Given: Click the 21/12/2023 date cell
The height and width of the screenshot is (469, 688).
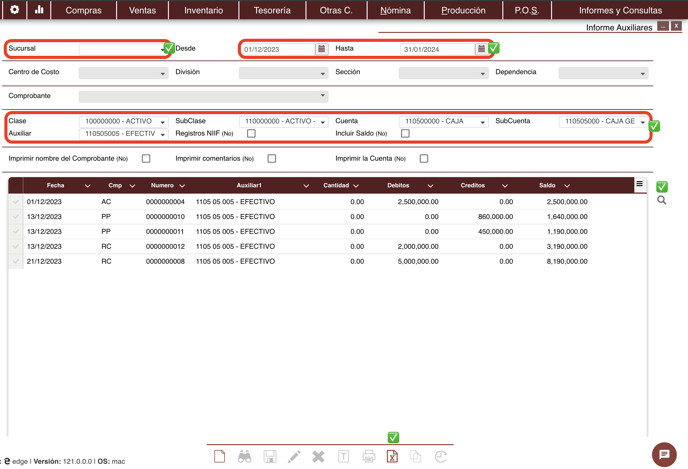Looking at the screenshot, I should pyautogui.click(x=44, y=261).
